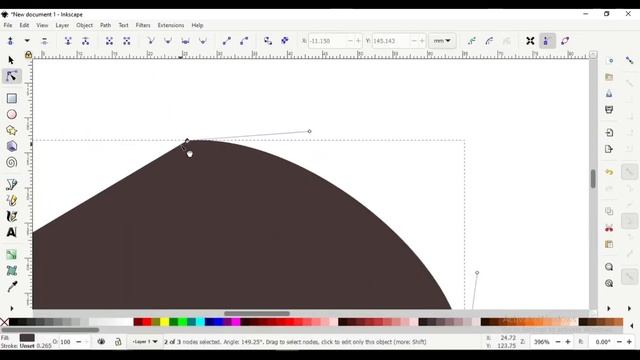Screen dimensions: 640x360
Task: Open the View menu
Action: click(x=42, y=25)
